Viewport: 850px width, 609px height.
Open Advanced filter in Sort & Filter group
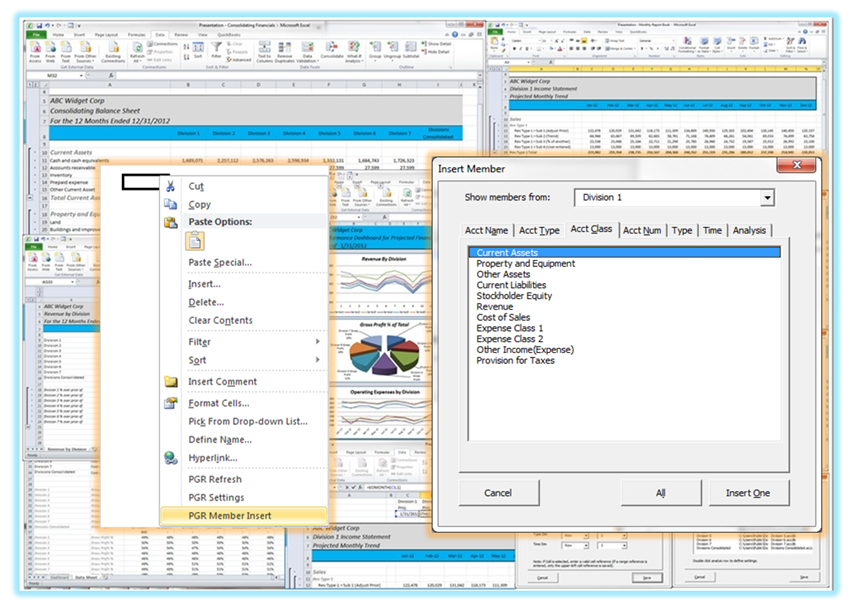(x=239, y=60)
